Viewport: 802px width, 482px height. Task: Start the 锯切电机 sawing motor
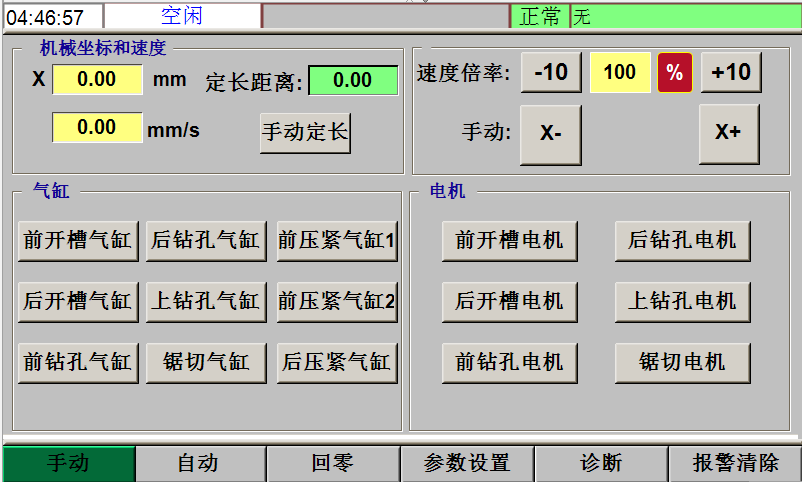pos(682,362)
